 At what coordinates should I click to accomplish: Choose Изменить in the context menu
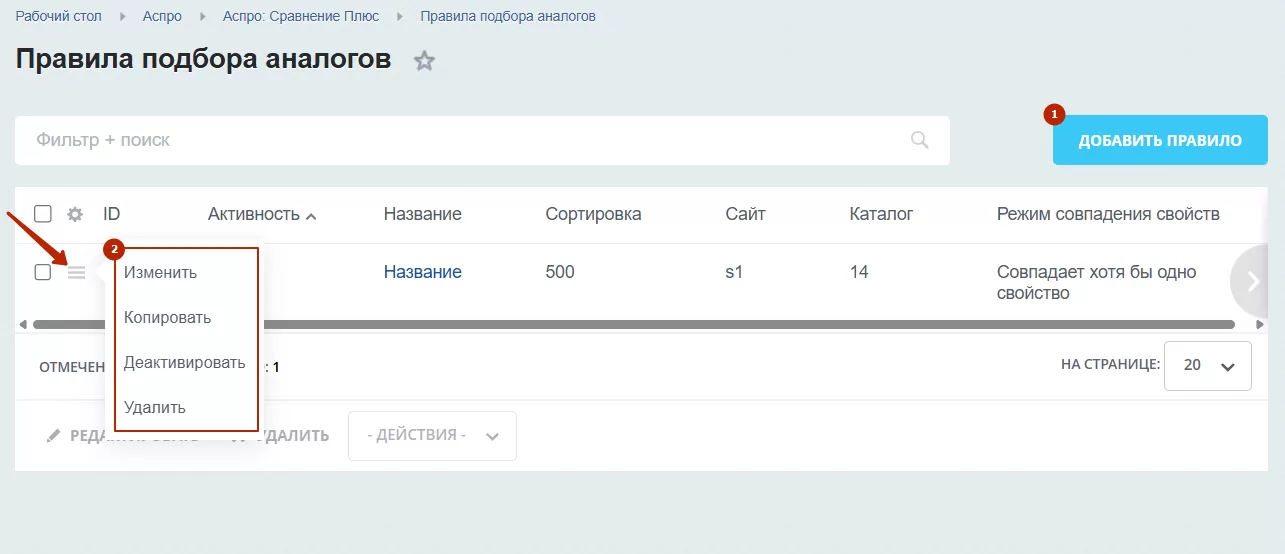pos(160,272)
